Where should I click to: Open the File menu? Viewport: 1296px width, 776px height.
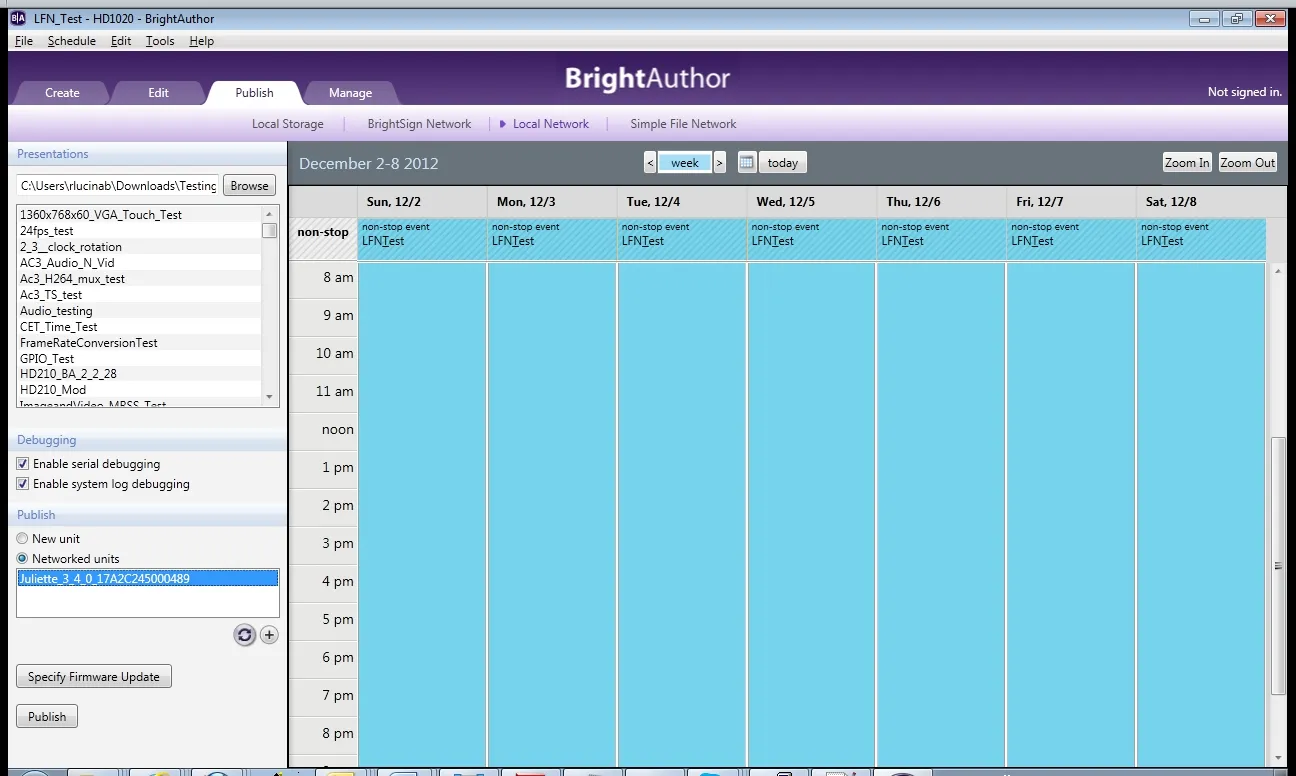click(24, 41)
